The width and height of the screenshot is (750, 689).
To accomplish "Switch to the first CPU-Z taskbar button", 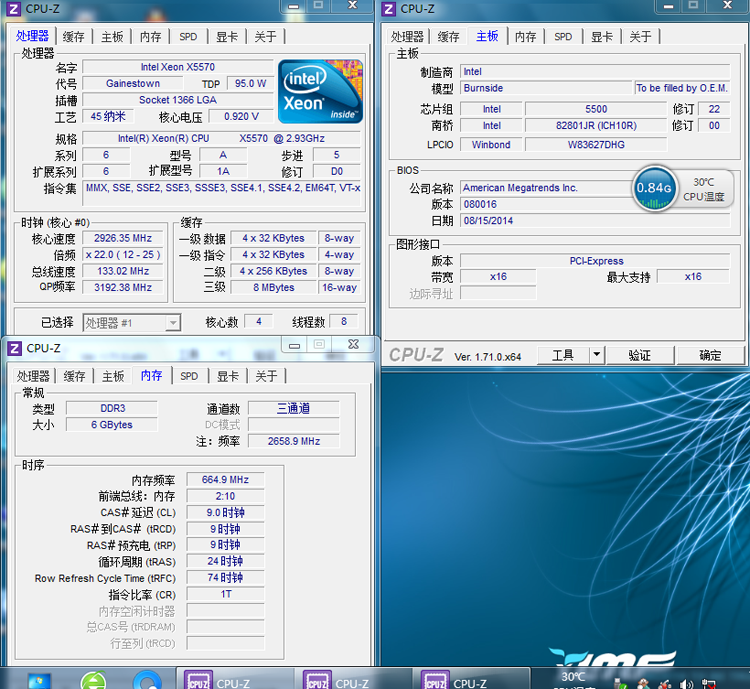I will pyautogui.click(x=234, y=679).
